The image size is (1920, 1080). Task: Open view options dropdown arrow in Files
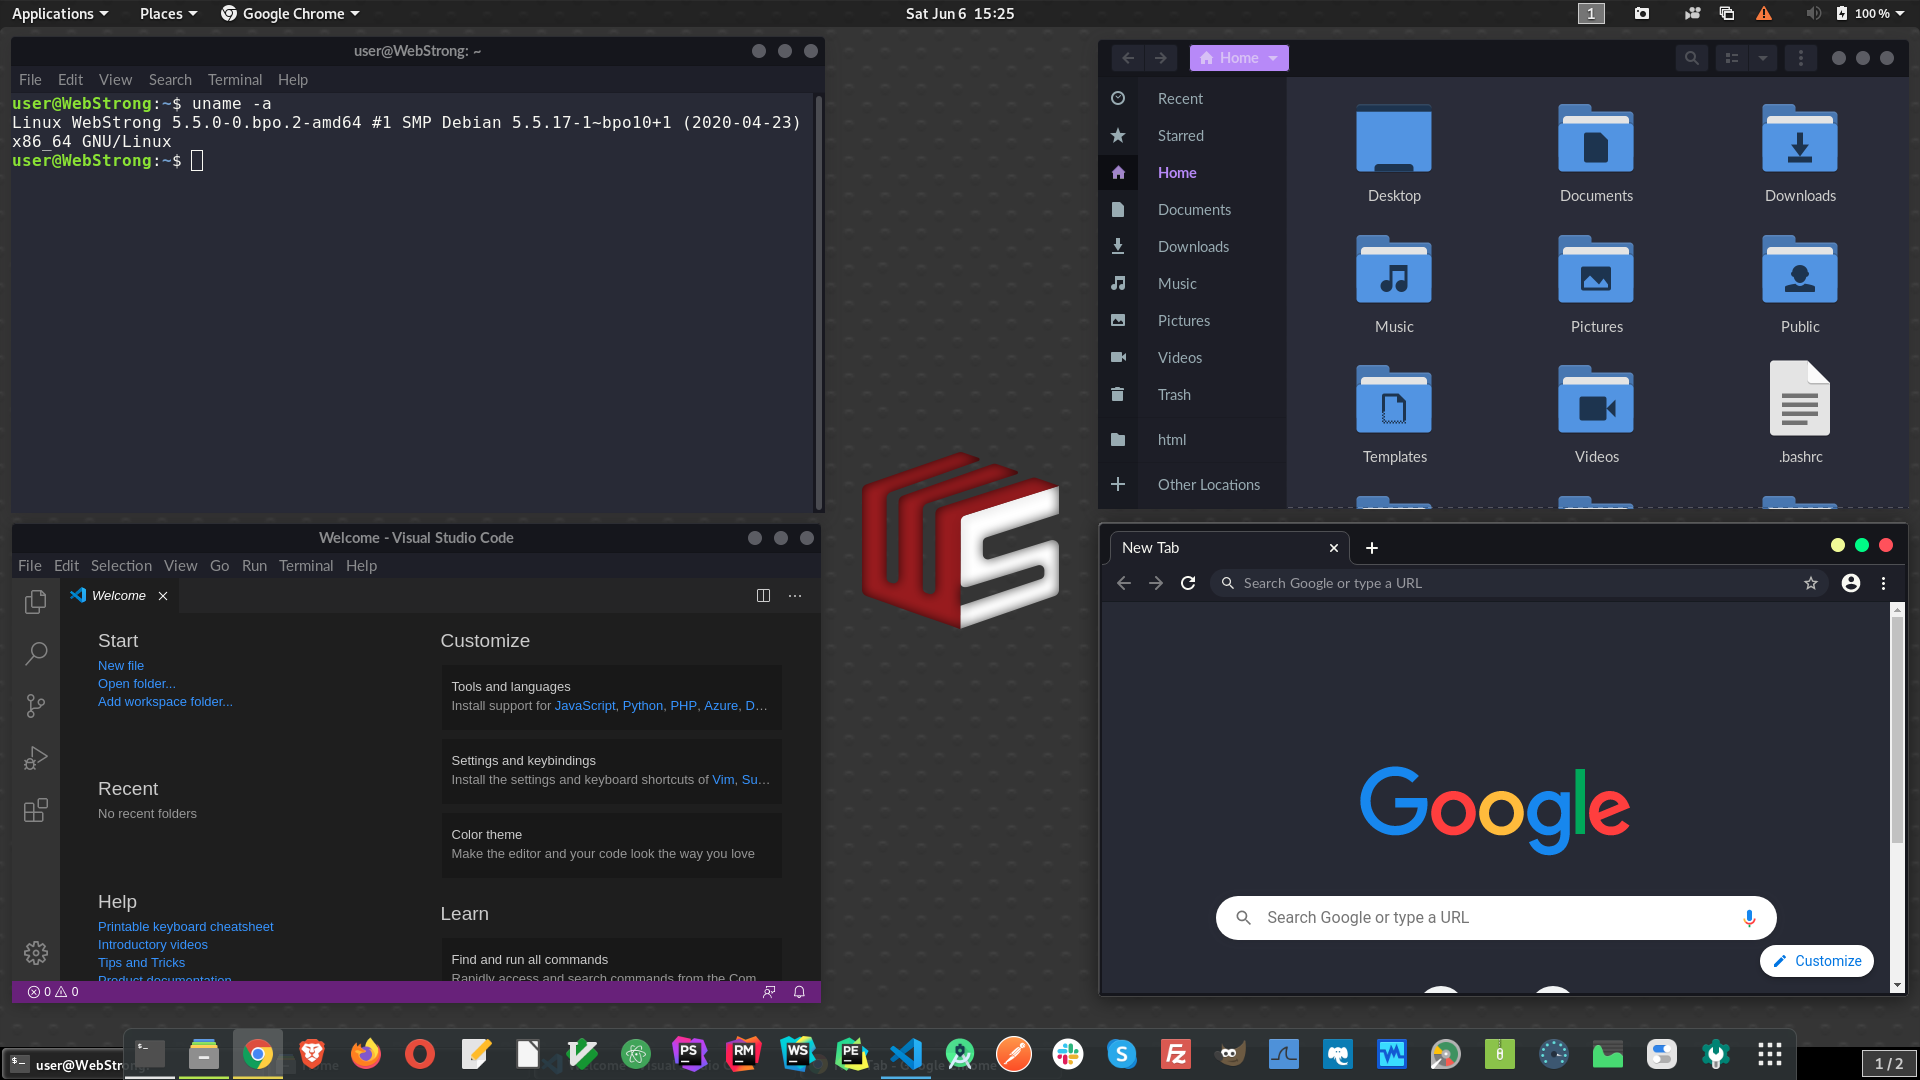pos(1763,58)
